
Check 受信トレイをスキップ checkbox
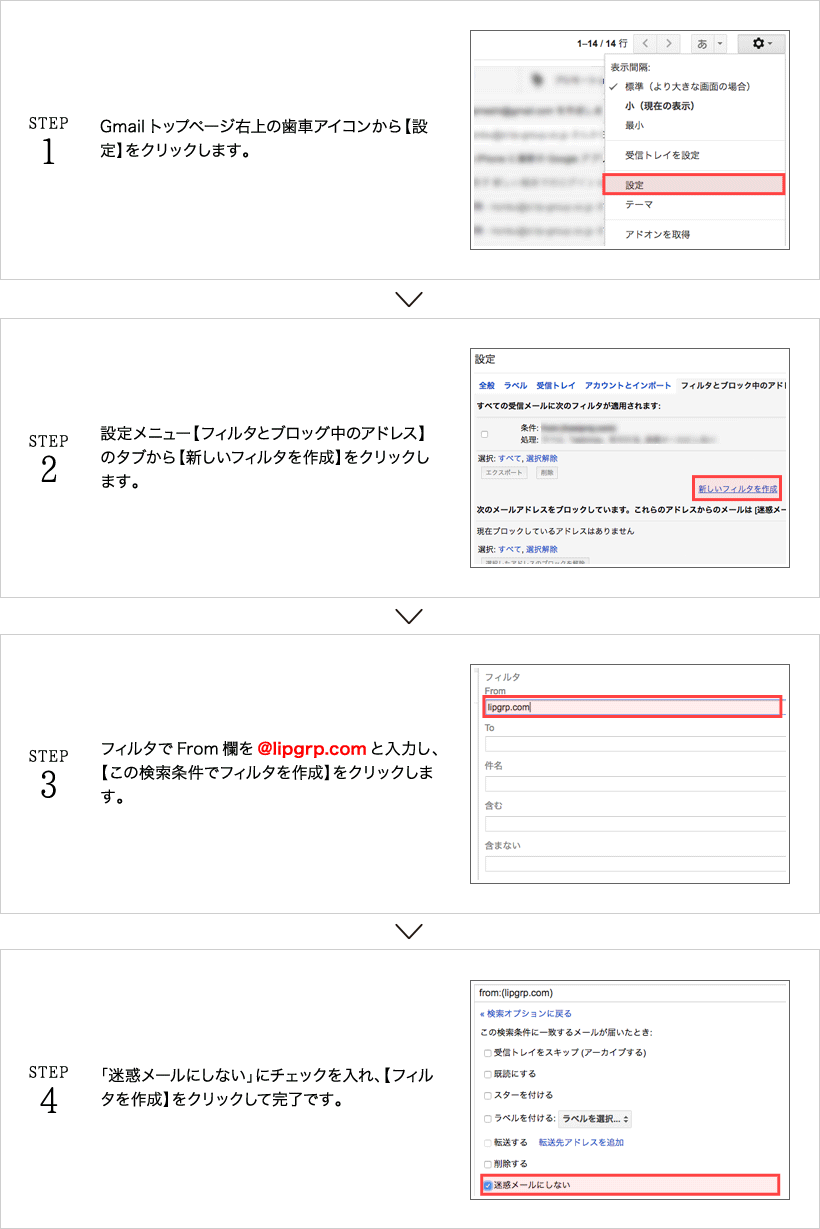(x=488, y=1053)
